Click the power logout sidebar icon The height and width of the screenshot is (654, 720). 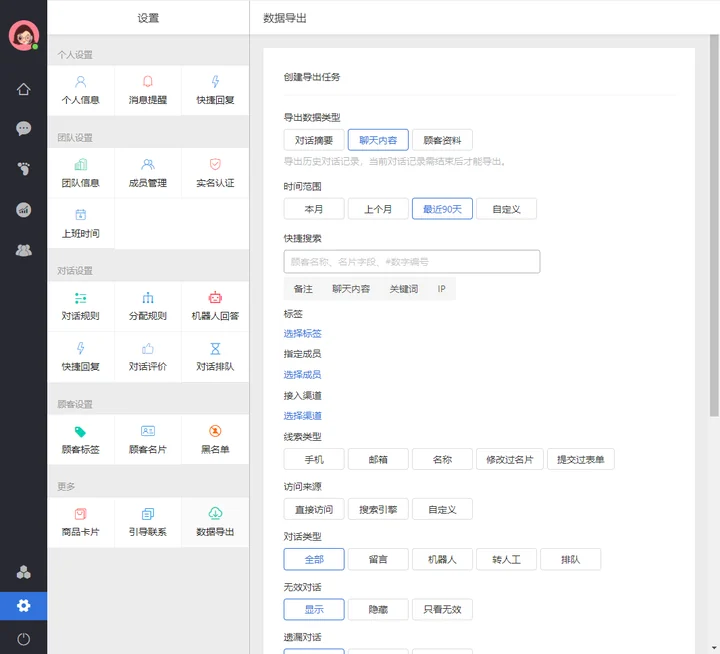23,639
